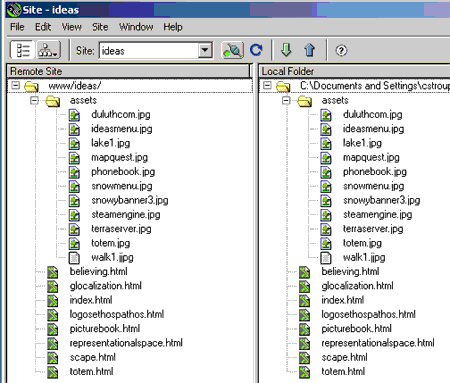Select the remote assets folder icon
Image resolution: width=450 pixels, height=383 pixels.
[x=53, y=101]
